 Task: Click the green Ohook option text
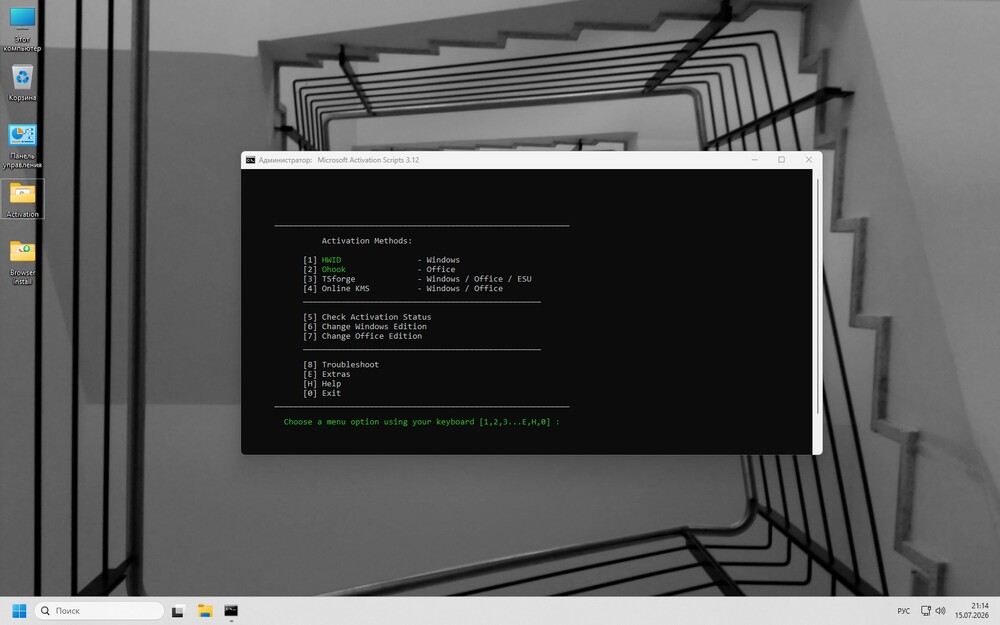pos(334,269)
